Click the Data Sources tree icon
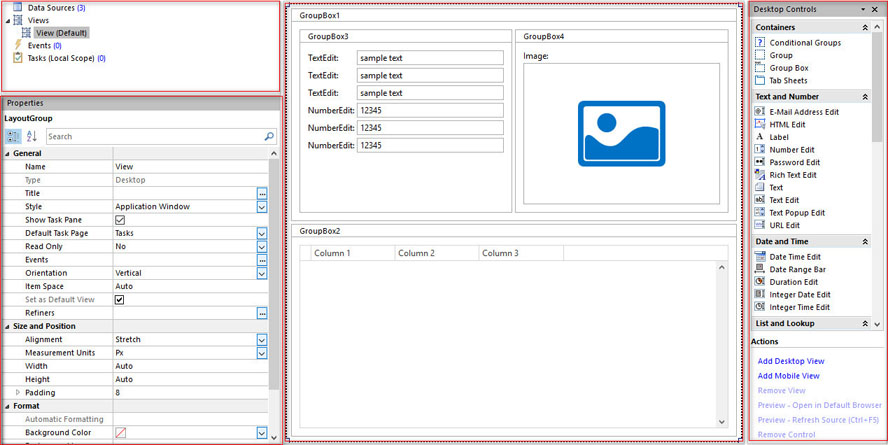Viewport: 888px width, 445px height. point(18,7)
